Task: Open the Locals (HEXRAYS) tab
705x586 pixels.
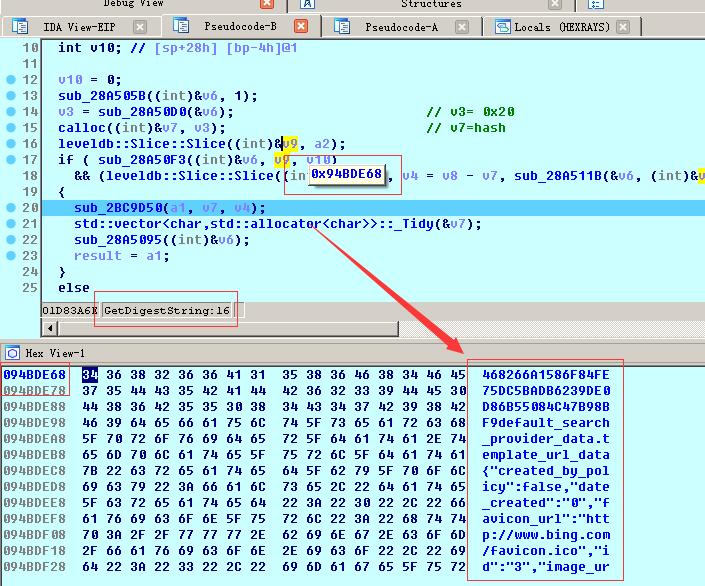Action: [562, 27]
